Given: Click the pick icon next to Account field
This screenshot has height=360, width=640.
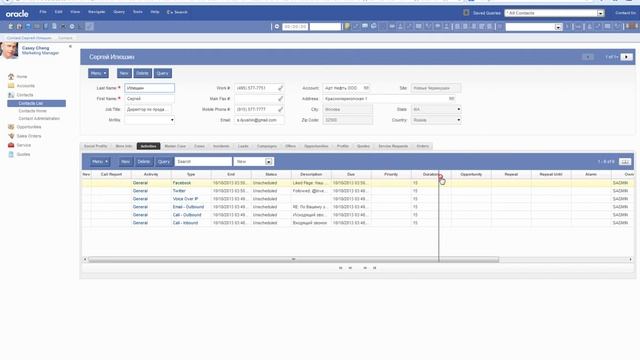Looking at the screenshot, I should click(366, 88).
